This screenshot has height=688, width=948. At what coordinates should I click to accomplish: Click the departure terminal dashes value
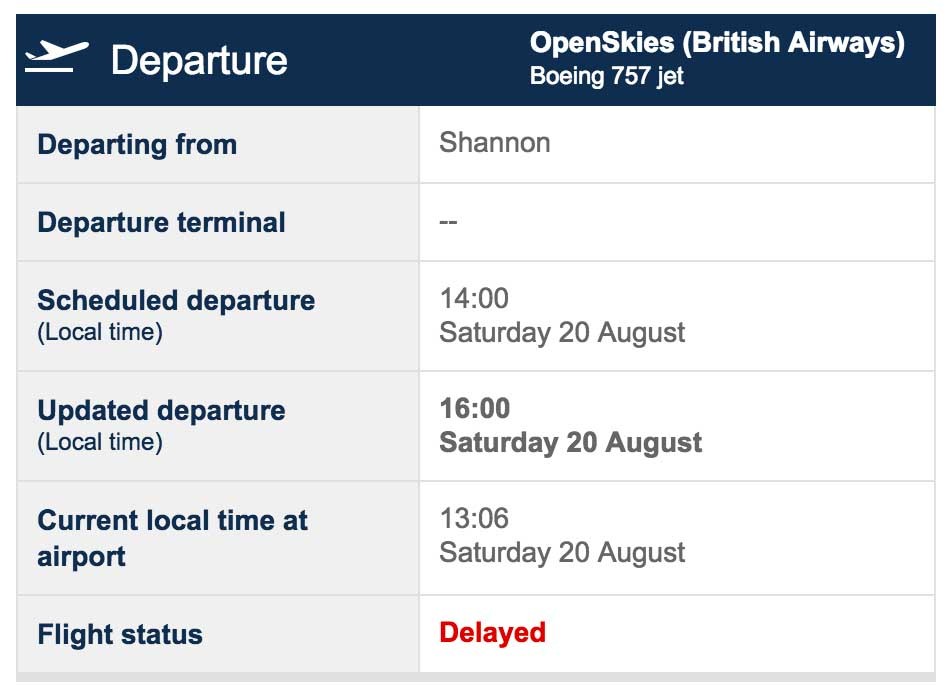pyautogui.click(x=448, y=222)
